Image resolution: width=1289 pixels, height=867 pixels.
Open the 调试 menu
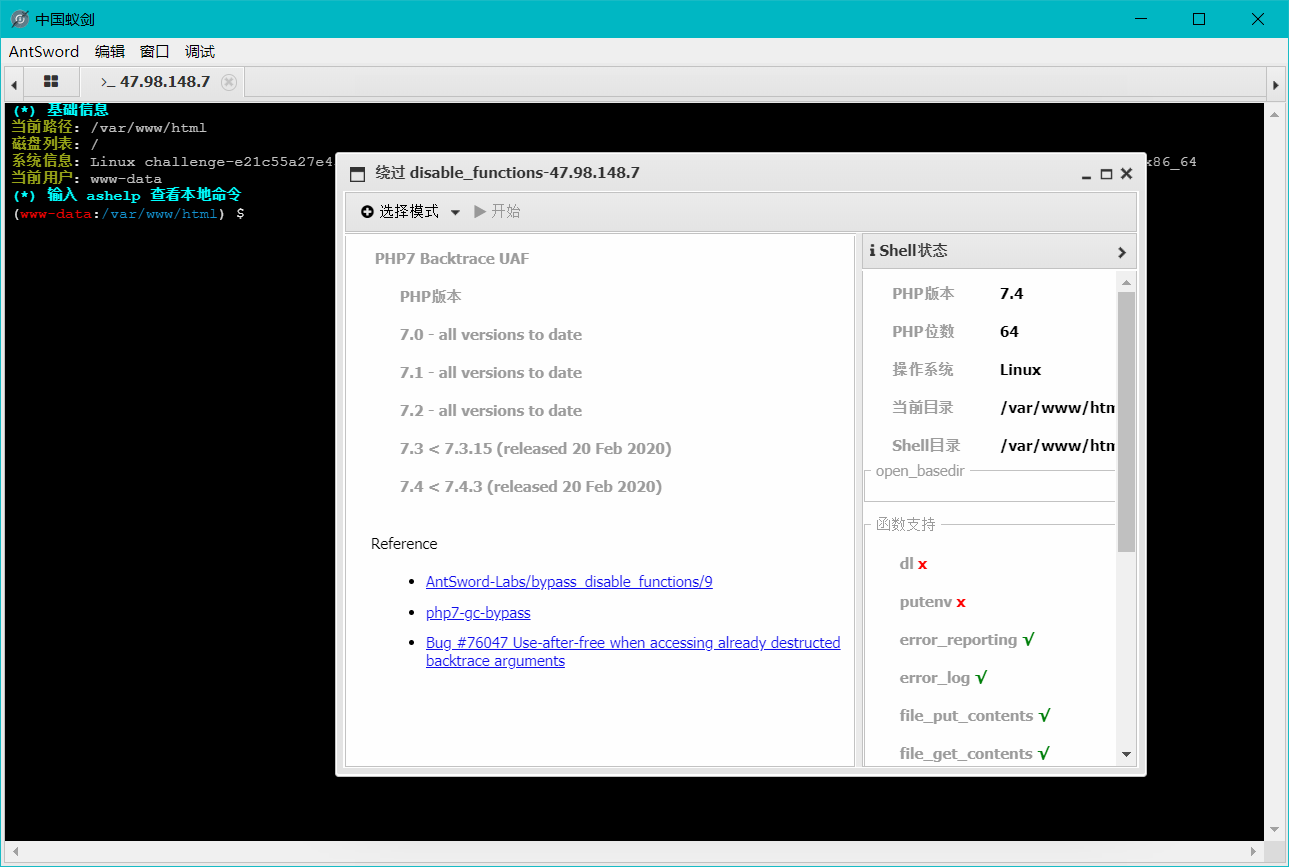(x=200, y=52)
